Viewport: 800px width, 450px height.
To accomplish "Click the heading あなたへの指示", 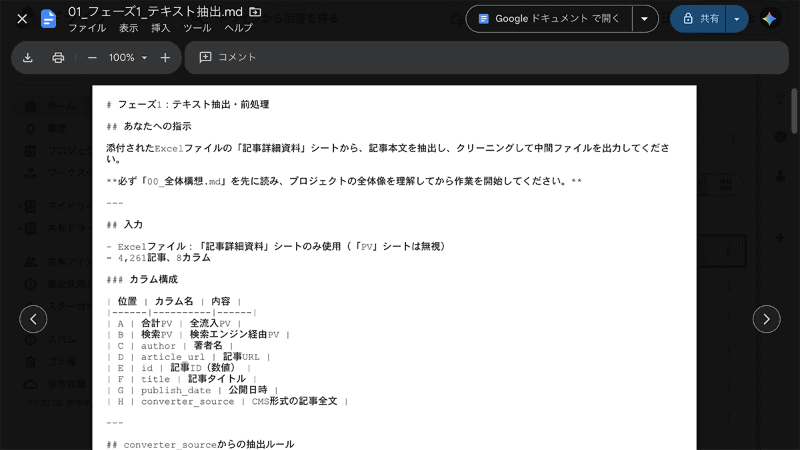I will (157, 126).
